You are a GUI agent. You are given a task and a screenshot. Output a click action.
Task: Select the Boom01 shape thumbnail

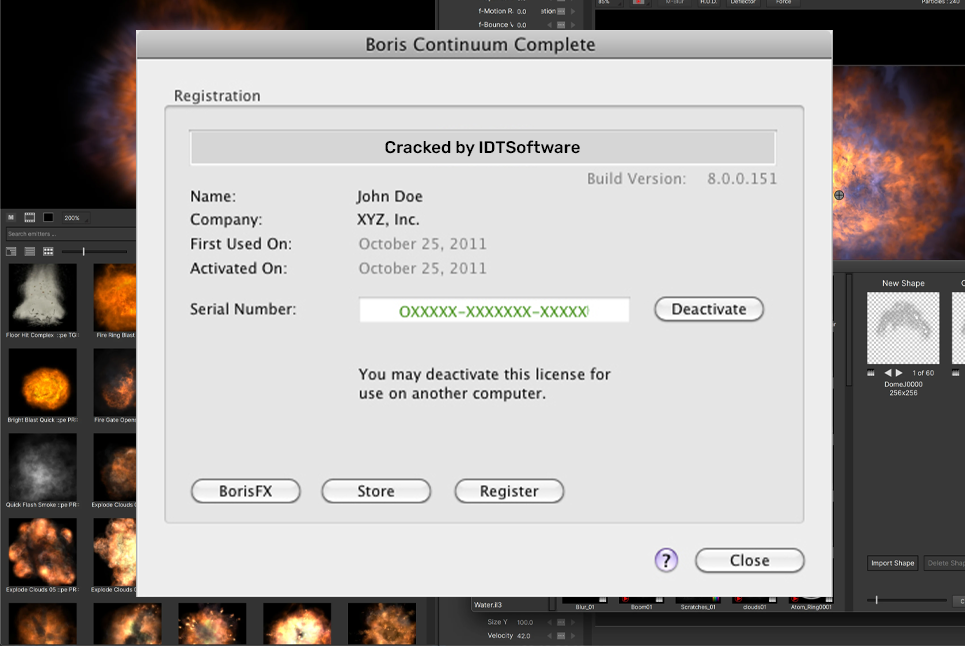click(641, 602)
